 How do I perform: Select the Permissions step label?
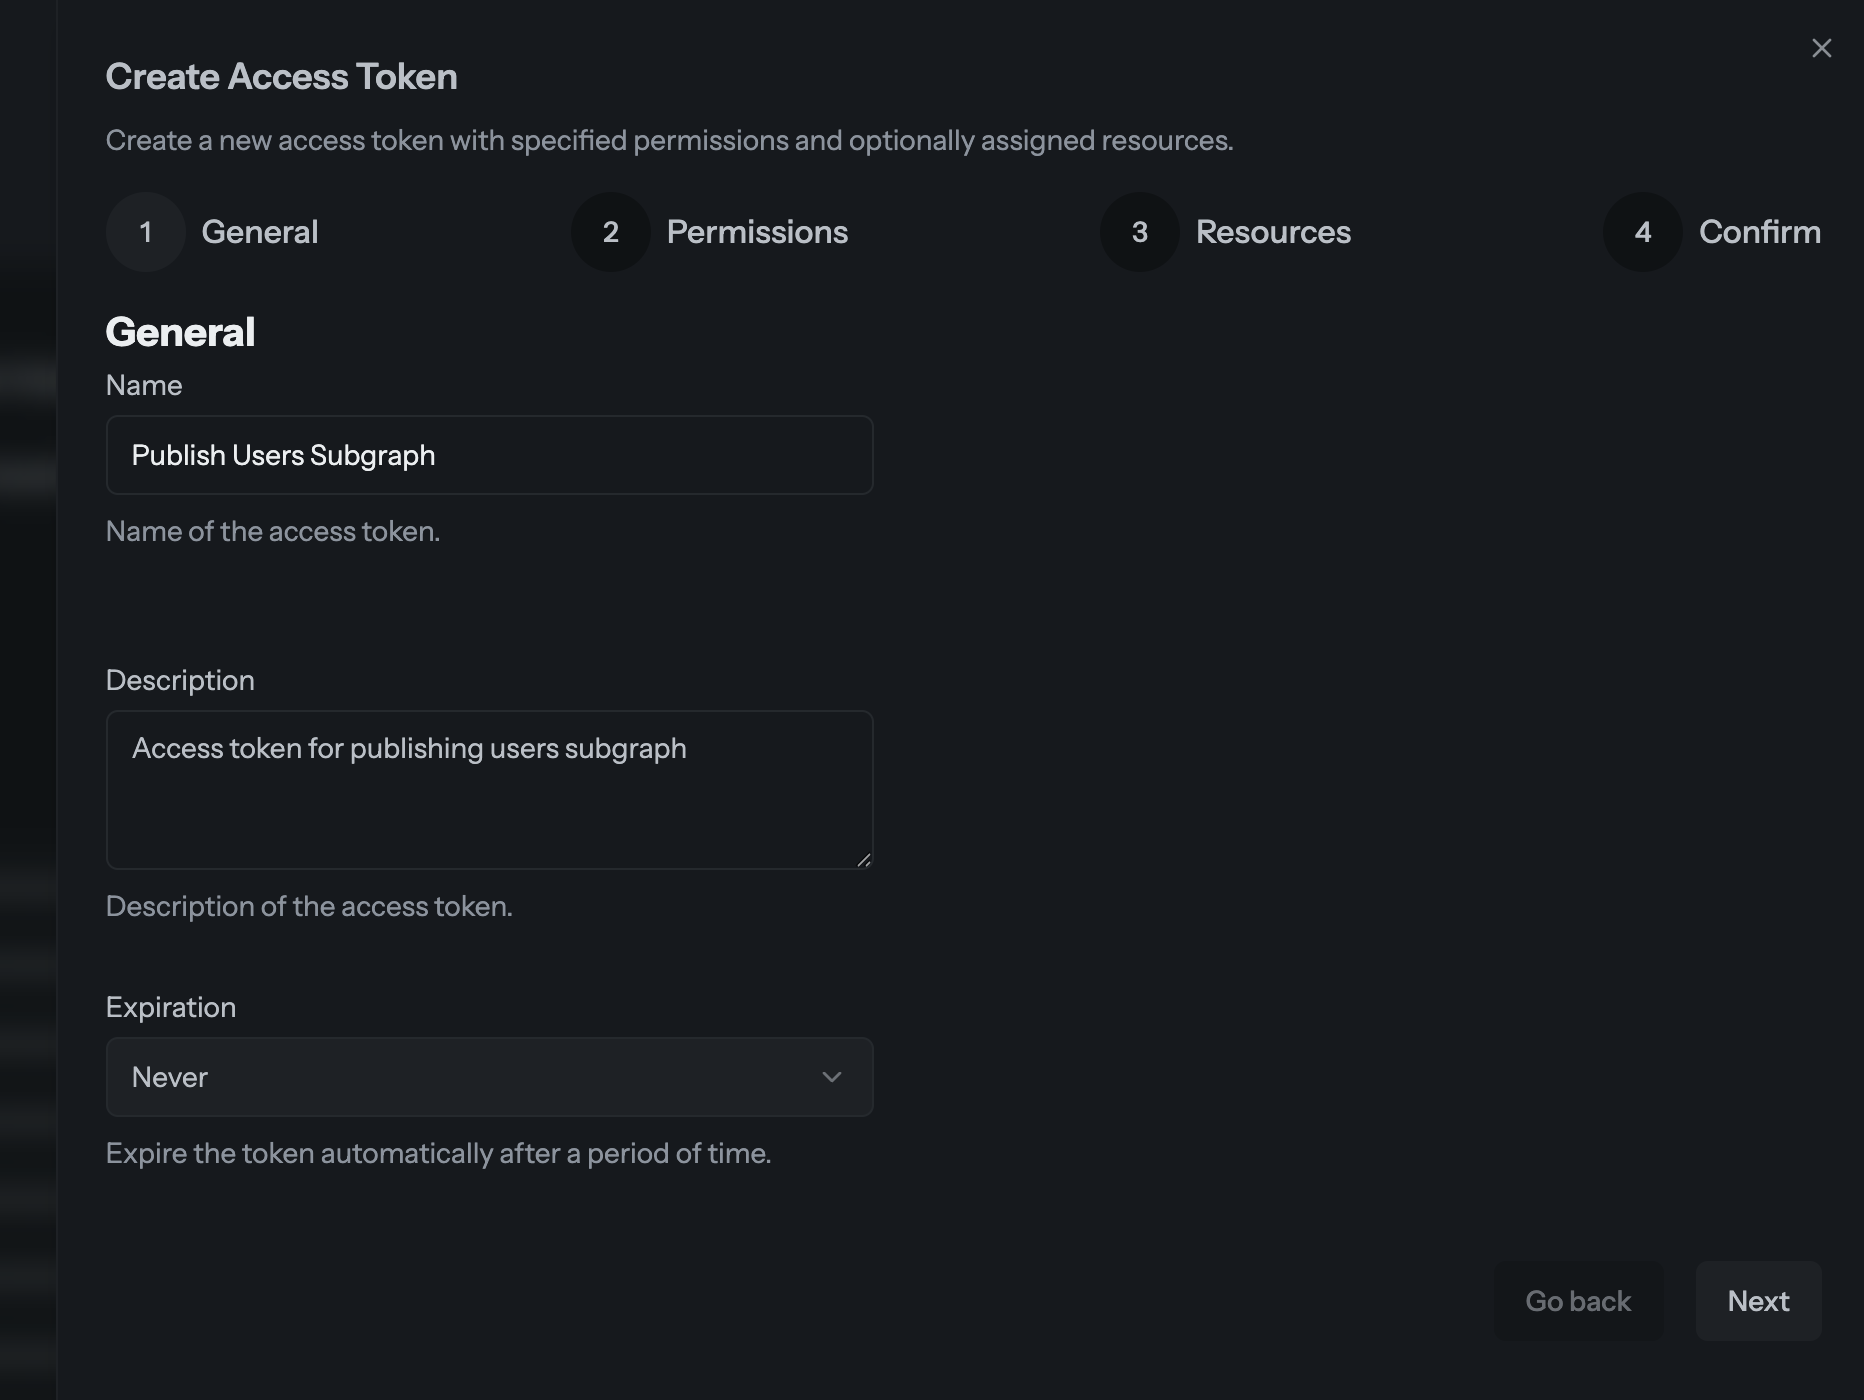[757, 231]
